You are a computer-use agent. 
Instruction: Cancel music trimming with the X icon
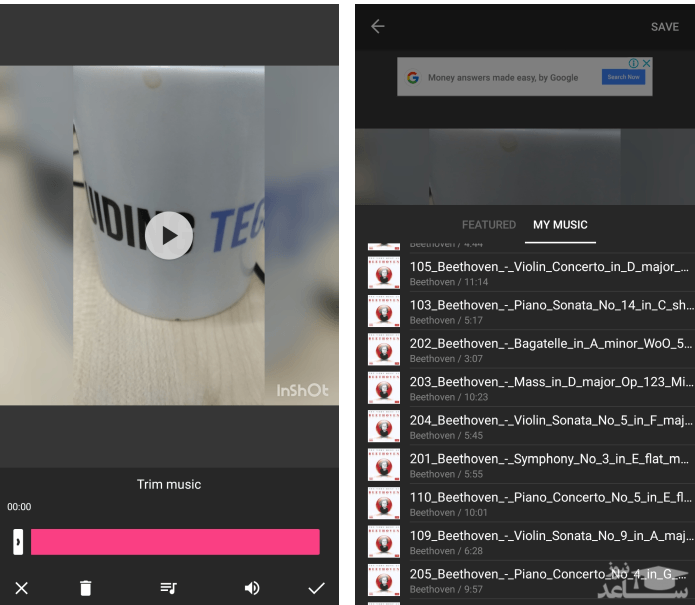pyautogui.click(x=21, y=588)
